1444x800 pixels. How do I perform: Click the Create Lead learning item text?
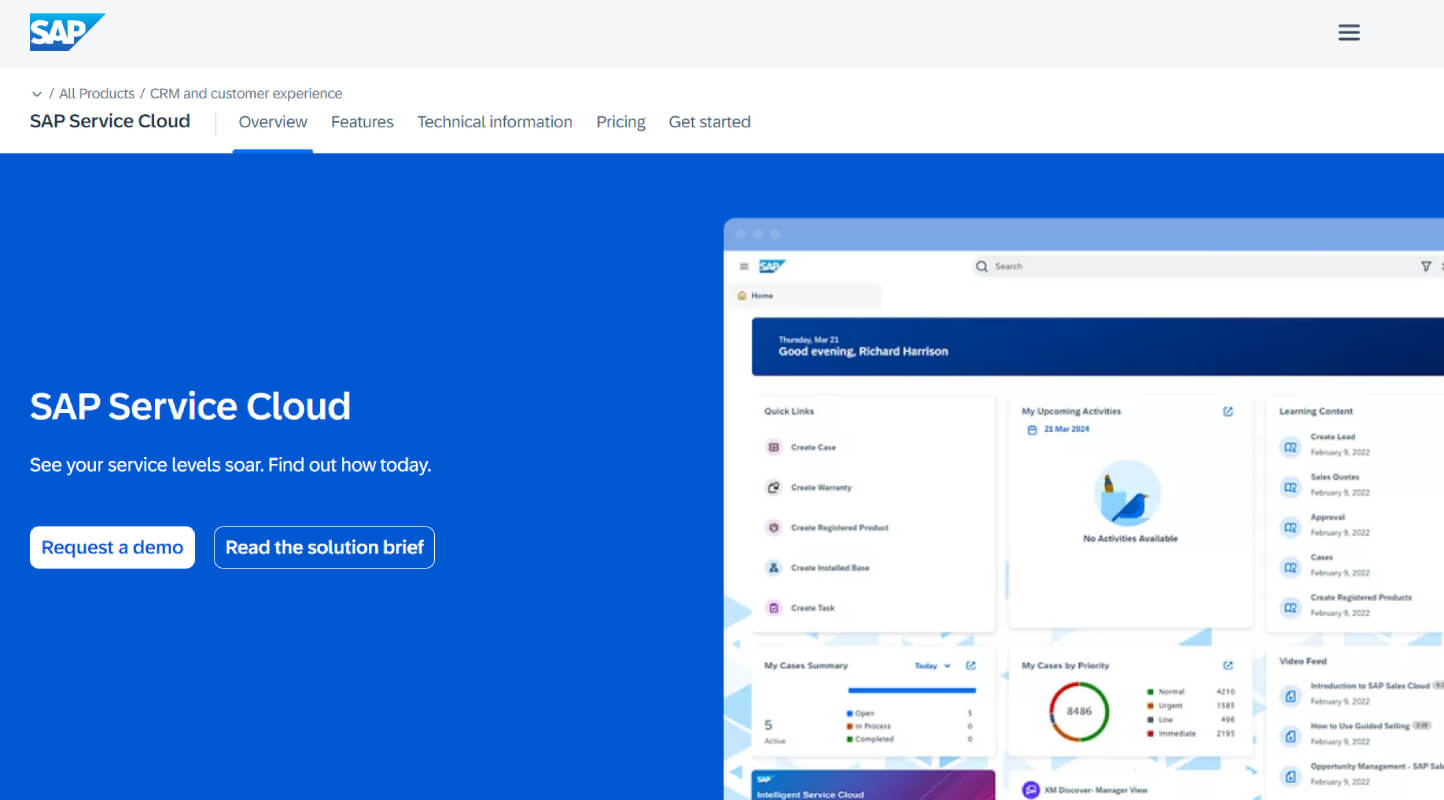1333,437
